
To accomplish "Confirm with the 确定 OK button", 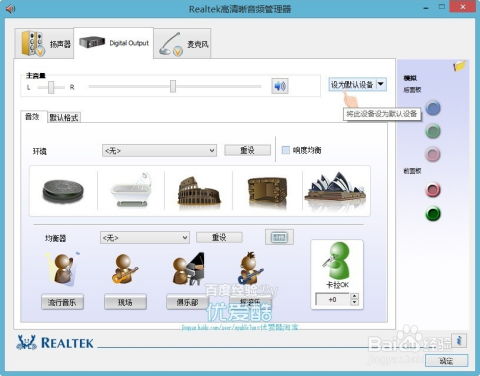I will pyautogui.click(x=446, y=361).
